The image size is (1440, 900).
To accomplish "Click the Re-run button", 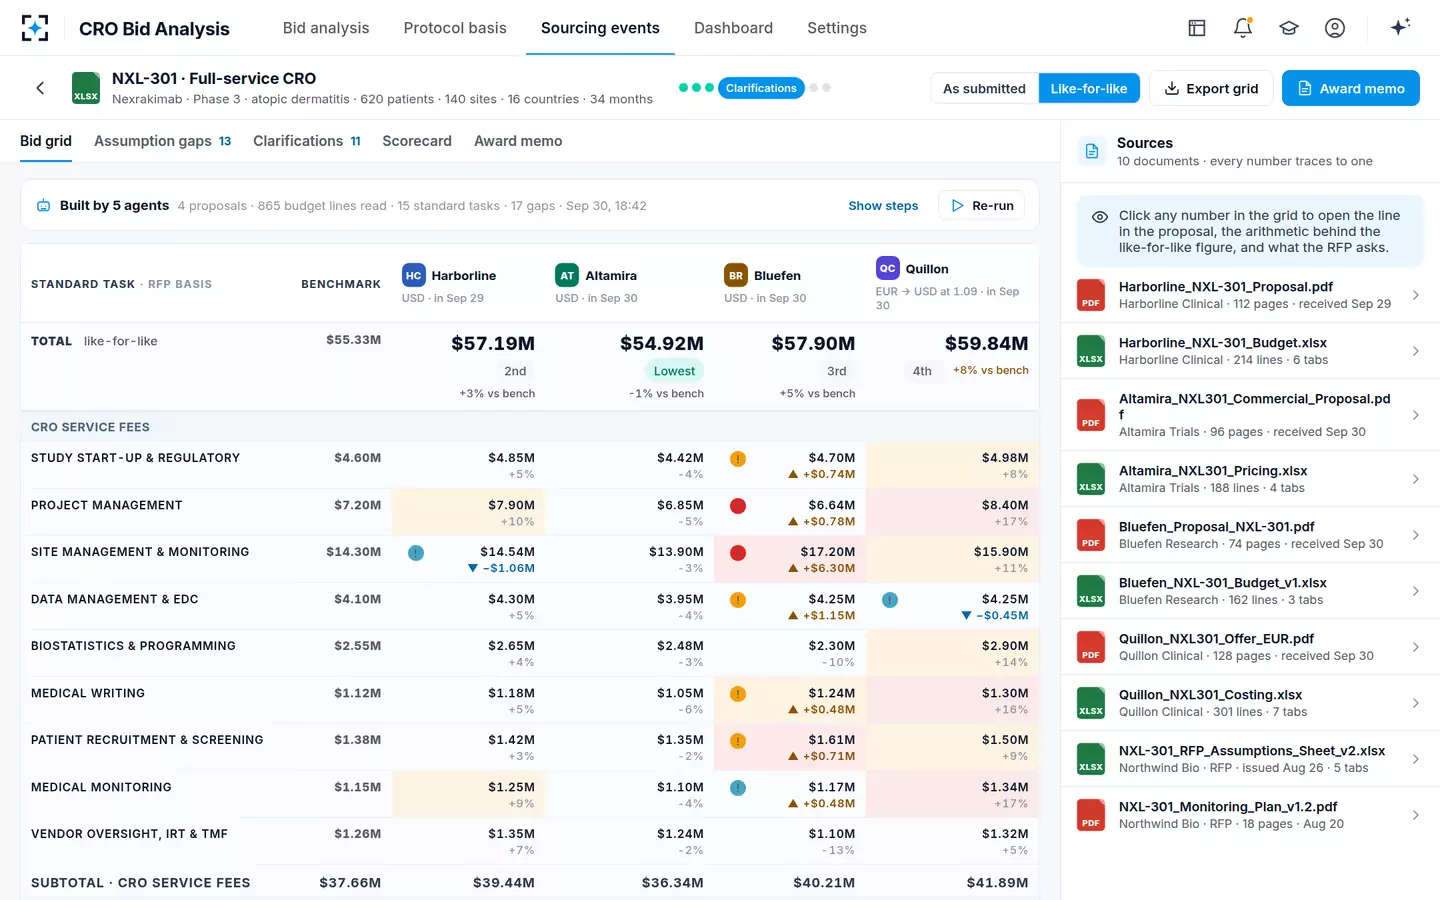I will pyautogui.click(x=982, y=205).
